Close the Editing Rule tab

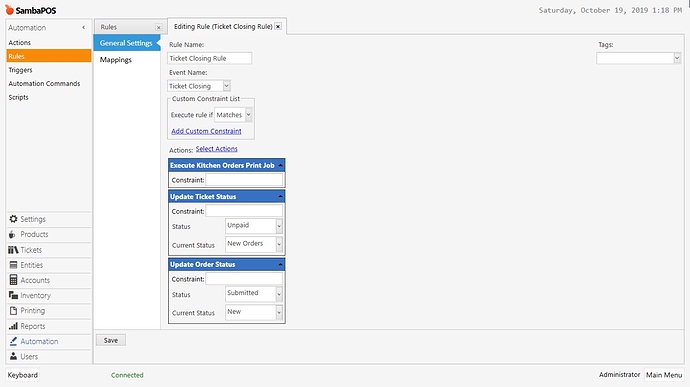tap(278, 26)
